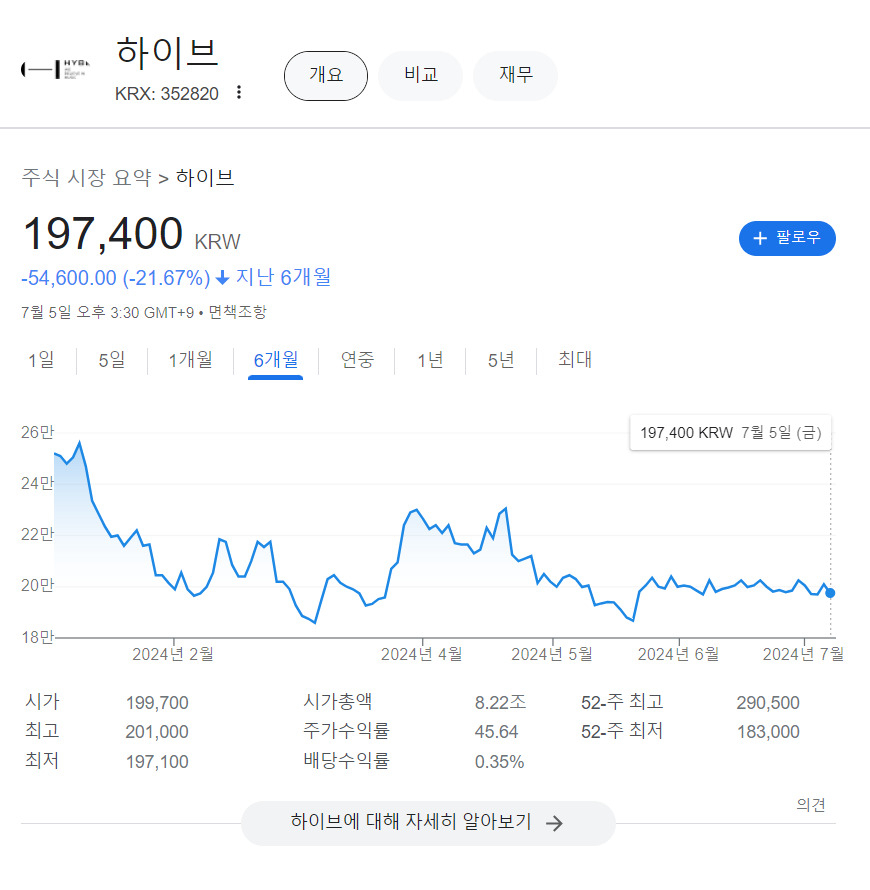This screenshot has height=890, width=870.
Task: Click the 시가총액 value 8.22조
Action: coord(501,703)
